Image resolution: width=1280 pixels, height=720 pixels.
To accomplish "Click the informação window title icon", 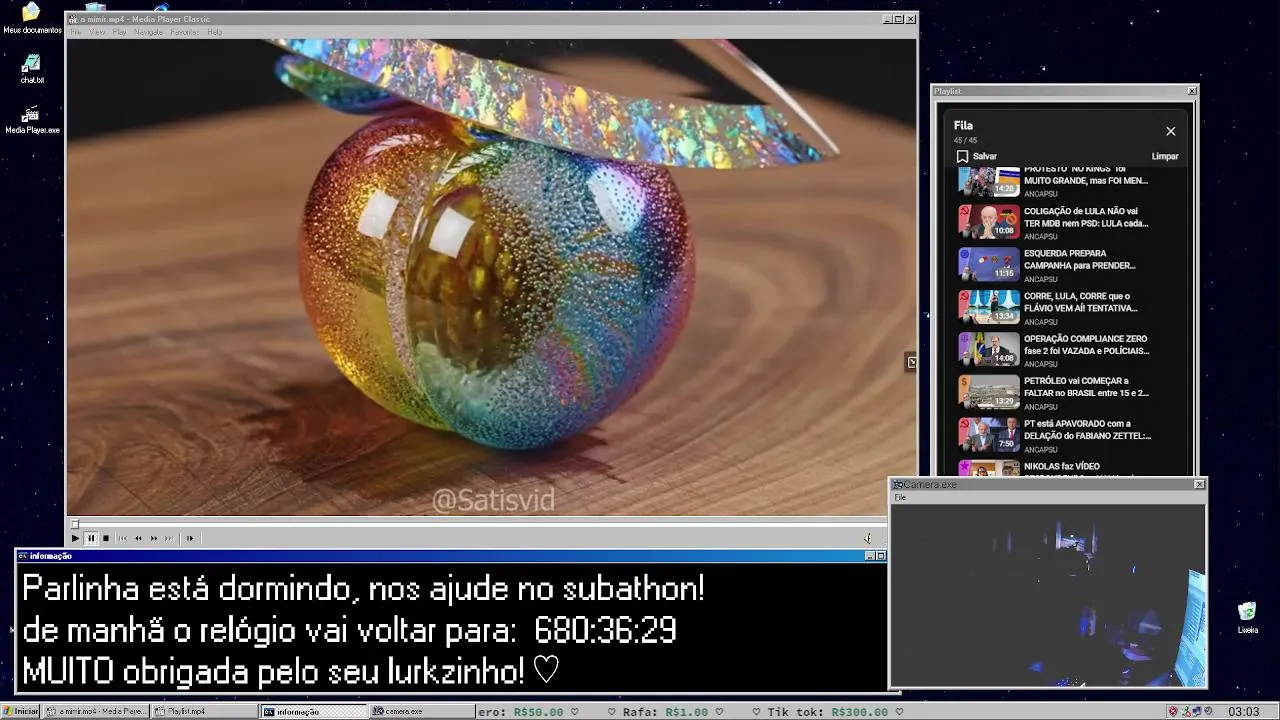I will [x=22, y=556].
